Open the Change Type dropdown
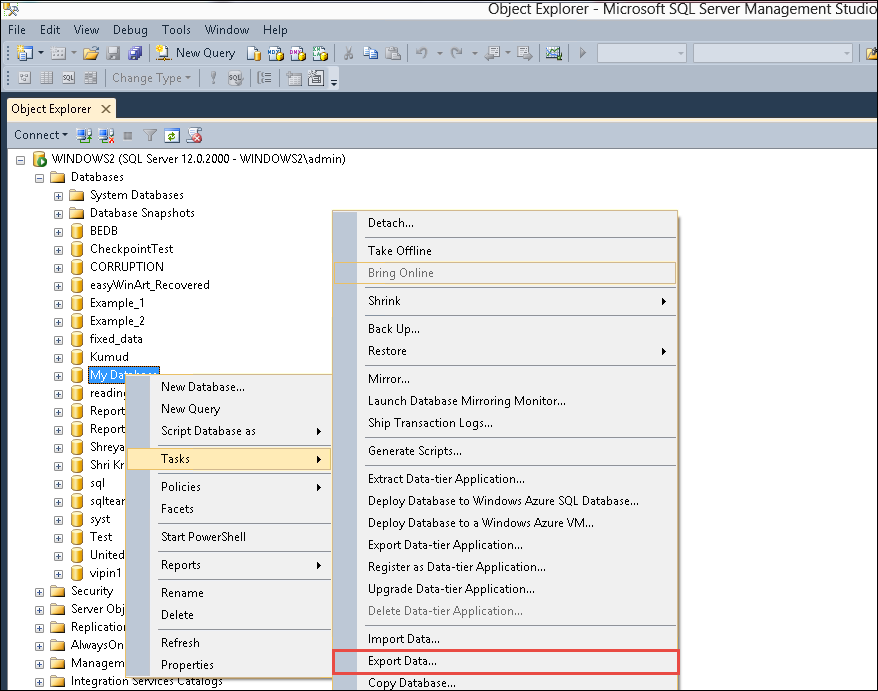The width and height of the screenshot is (878, 691). (x=151, y=78)
